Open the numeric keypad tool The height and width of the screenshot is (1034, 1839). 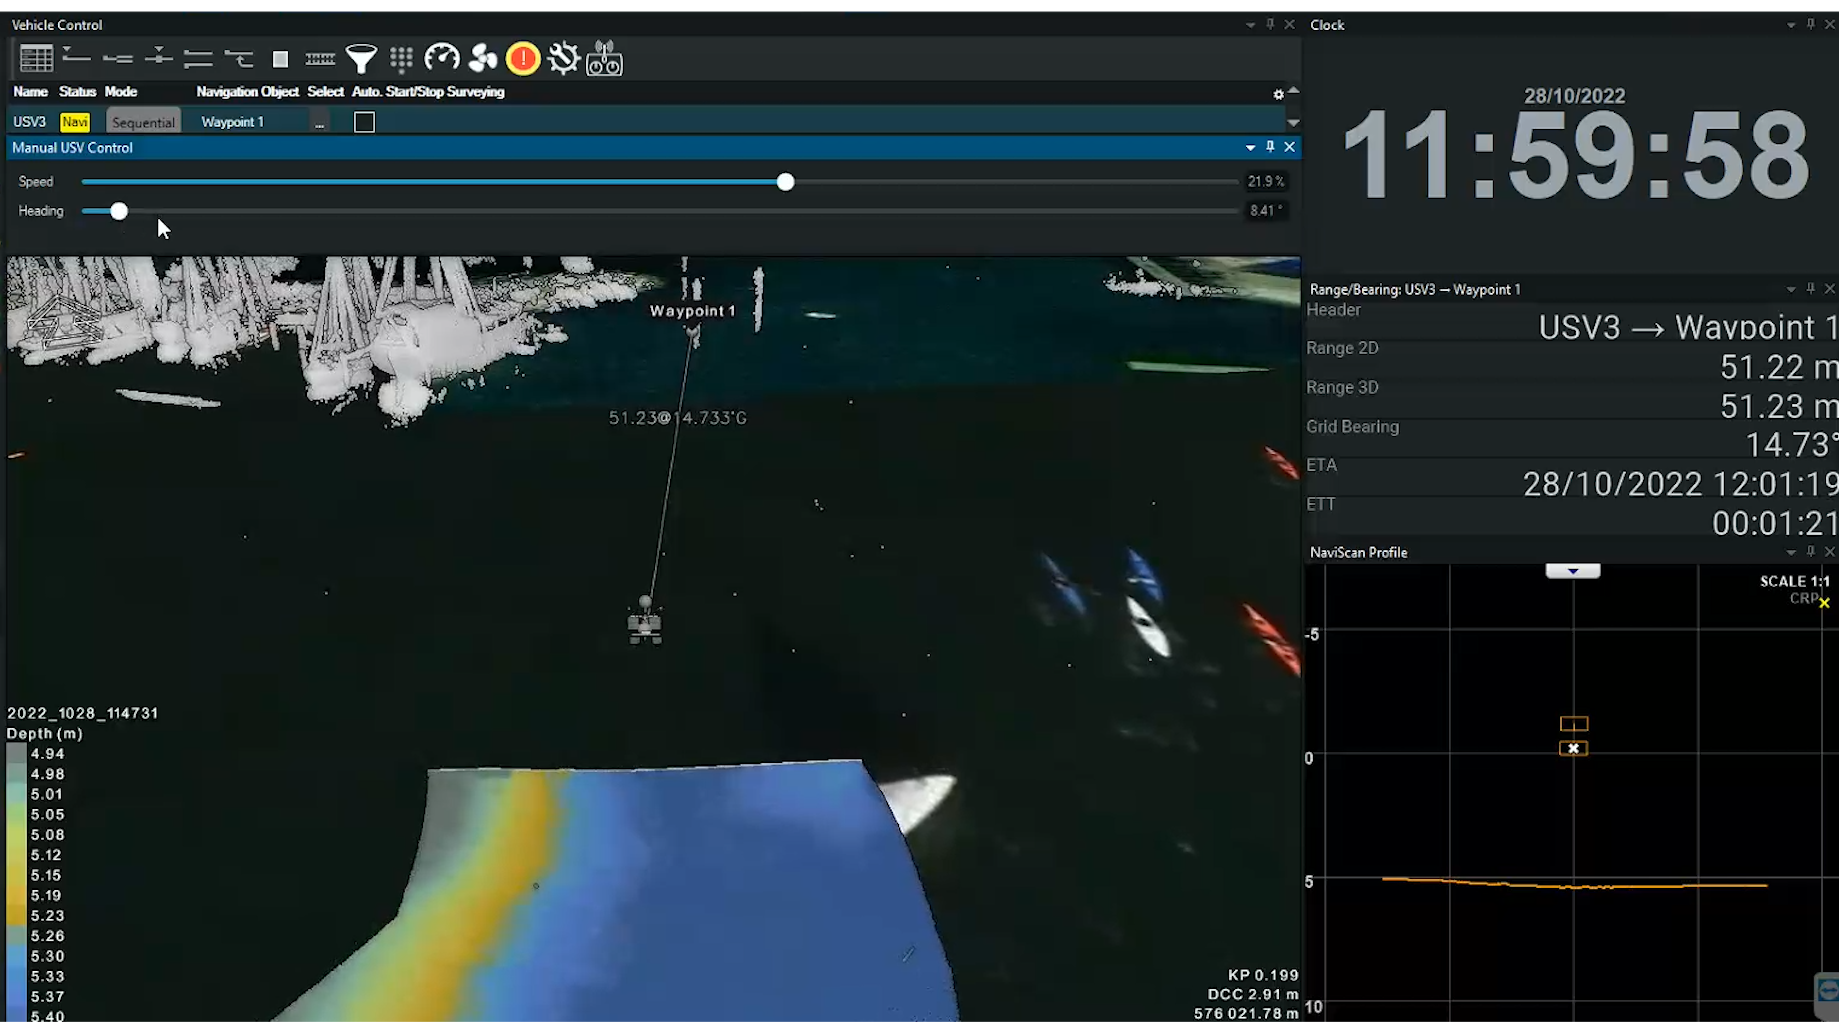pos(401,58)
